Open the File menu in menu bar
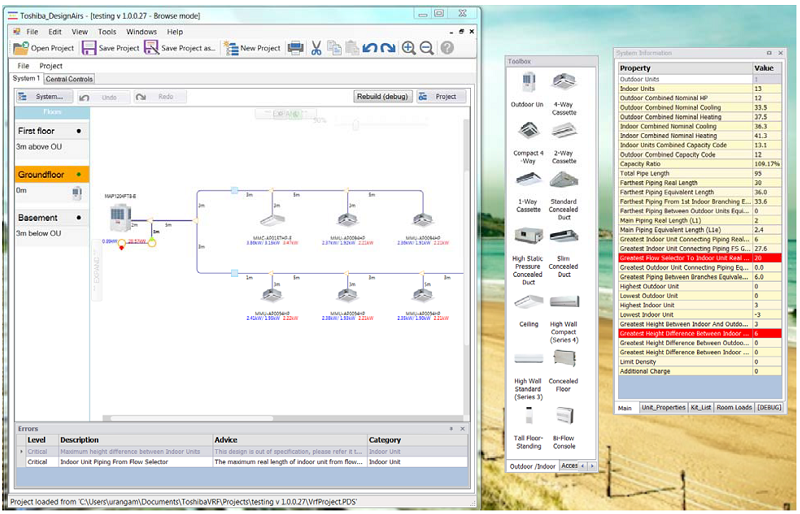The image size is (800, 514). (x=32, y=32)
